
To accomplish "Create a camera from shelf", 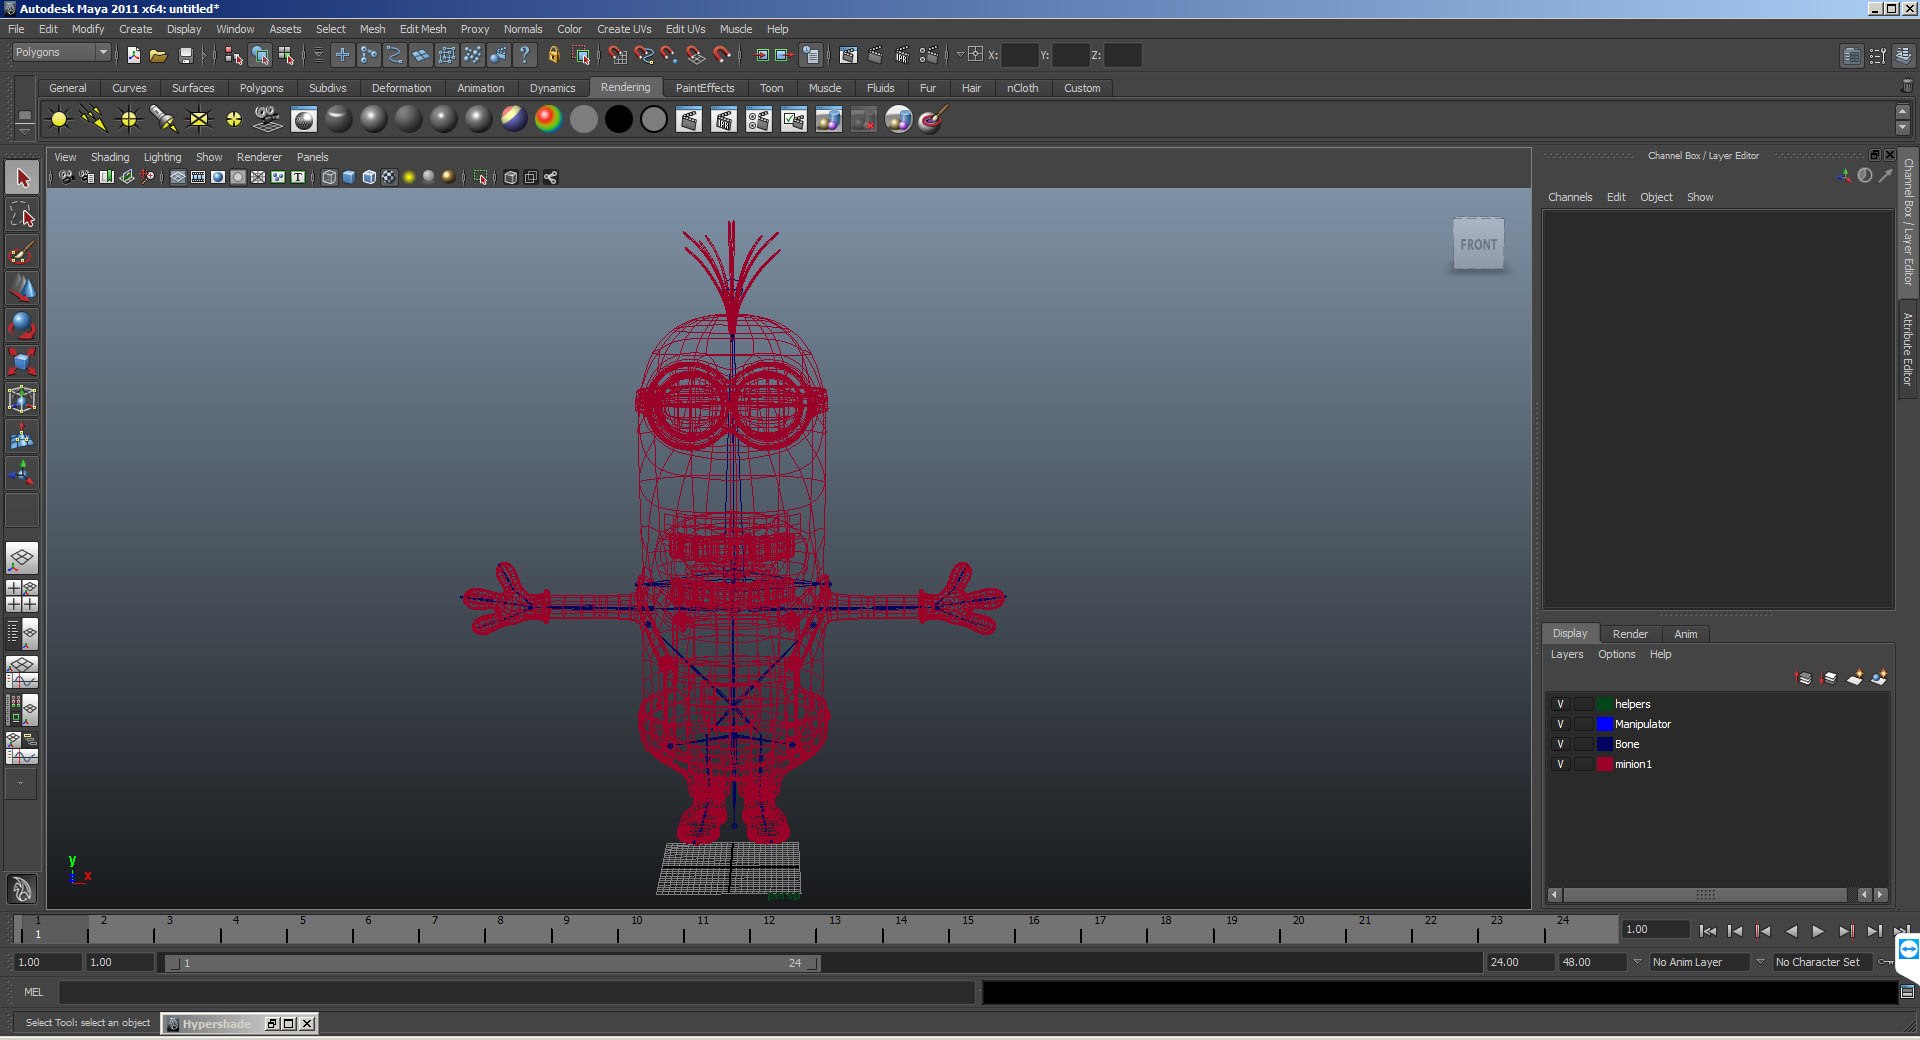I will [268, 120].
